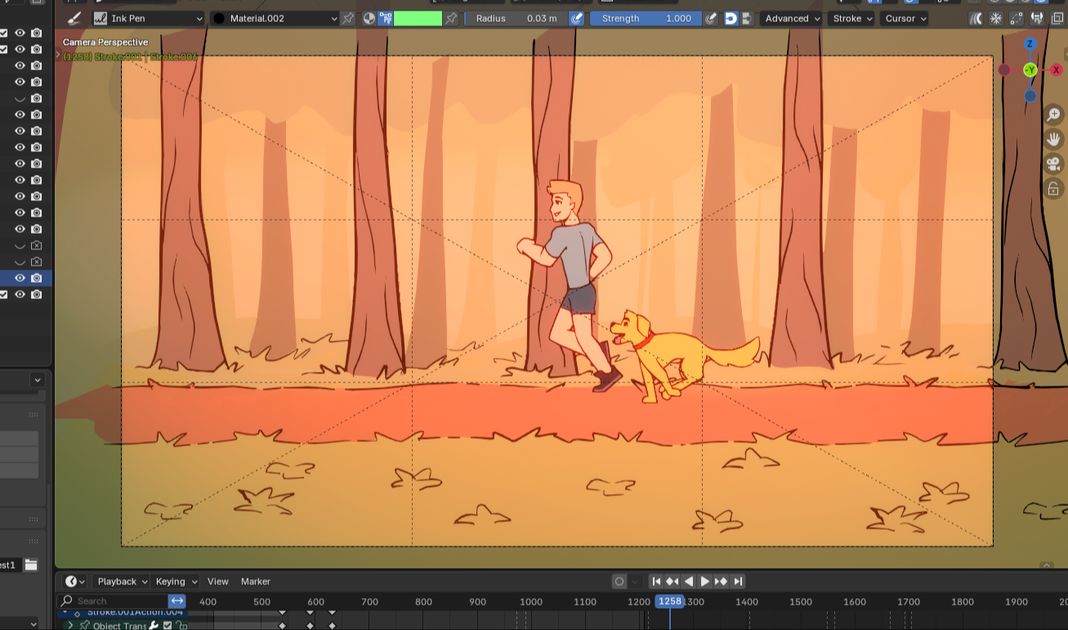Play animation in reverse

click(x=689, y=581)
